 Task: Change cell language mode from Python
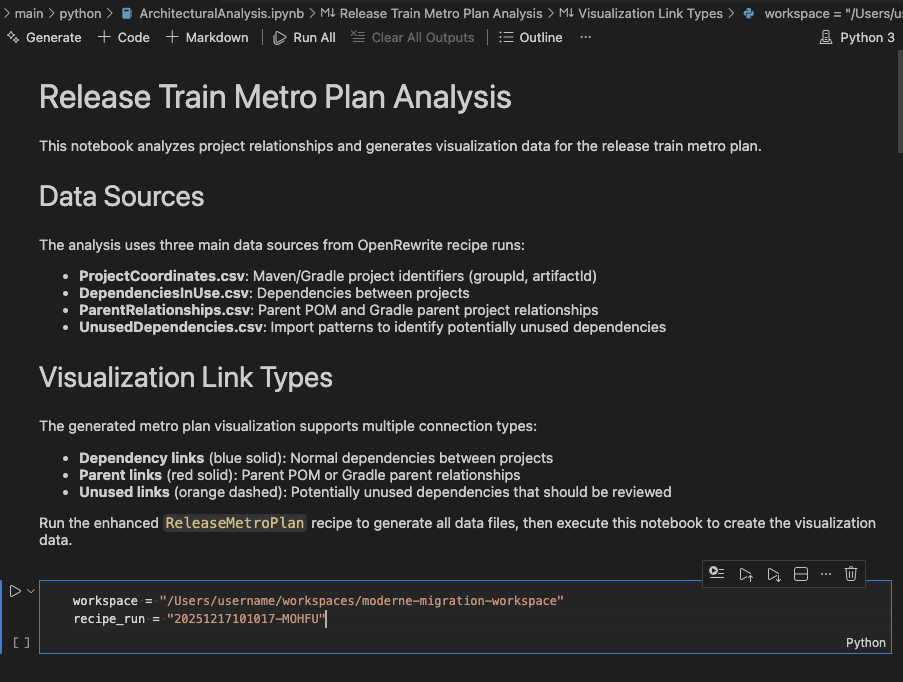point(865,642)
